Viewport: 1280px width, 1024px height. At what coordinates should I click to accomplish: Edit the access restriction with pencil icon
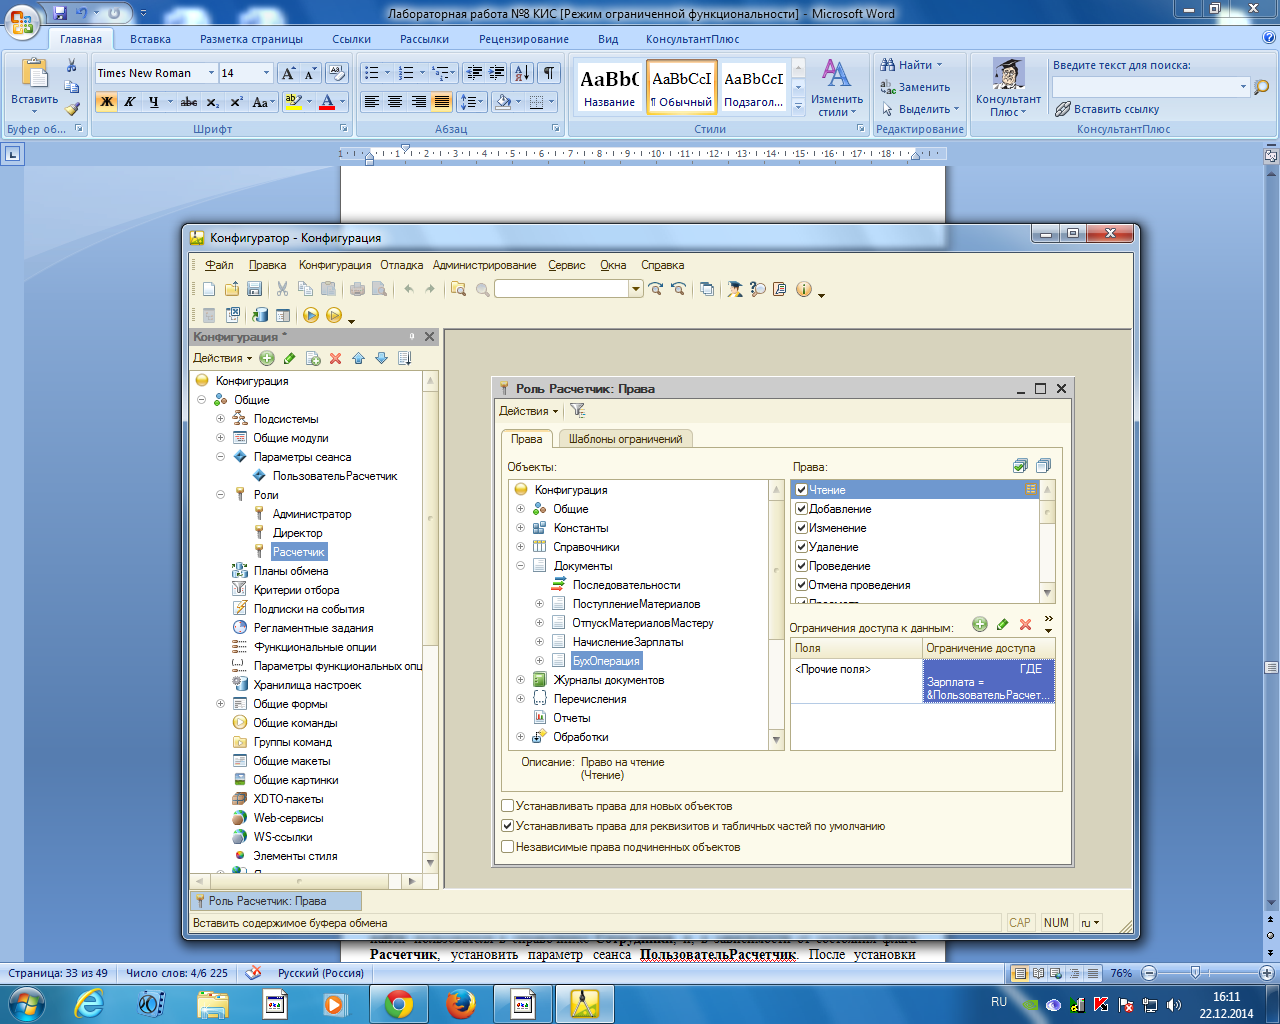[x=1002, y=624]
